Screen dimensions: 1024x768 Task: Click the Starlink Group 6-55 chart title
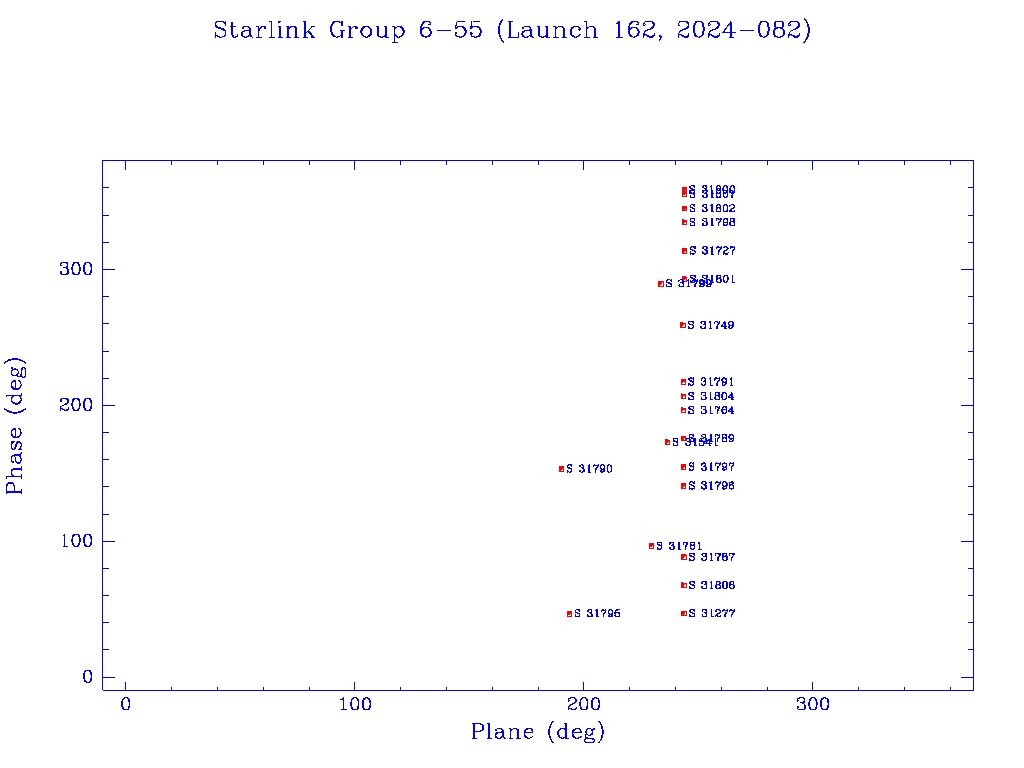click(512, 31)
